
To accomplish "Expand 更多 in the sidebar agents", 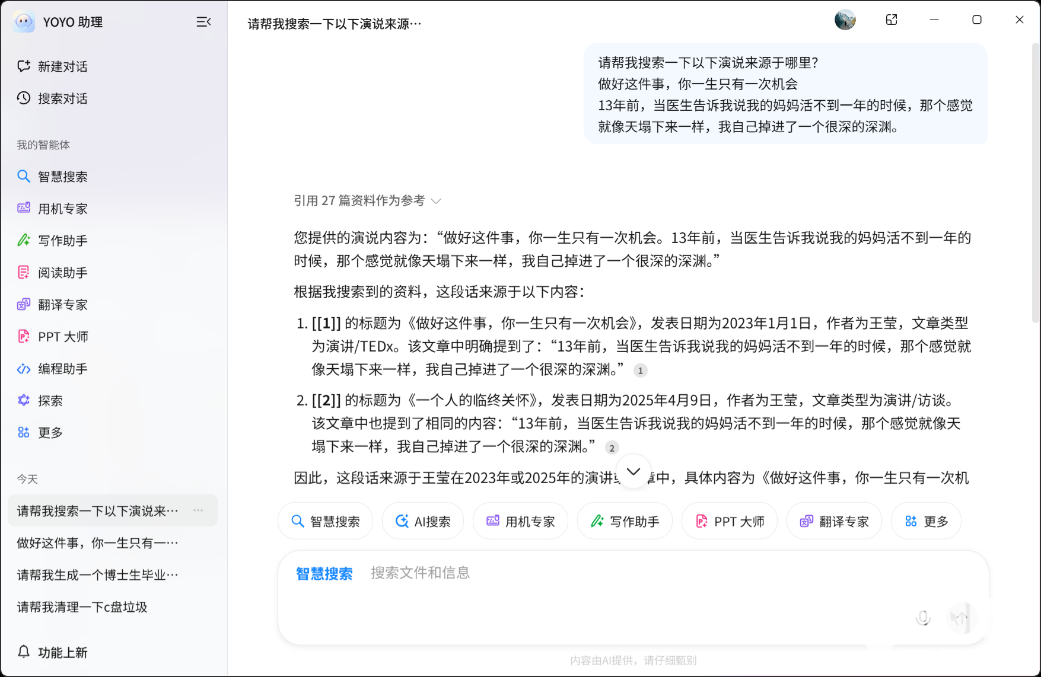I will pos(50,433).
